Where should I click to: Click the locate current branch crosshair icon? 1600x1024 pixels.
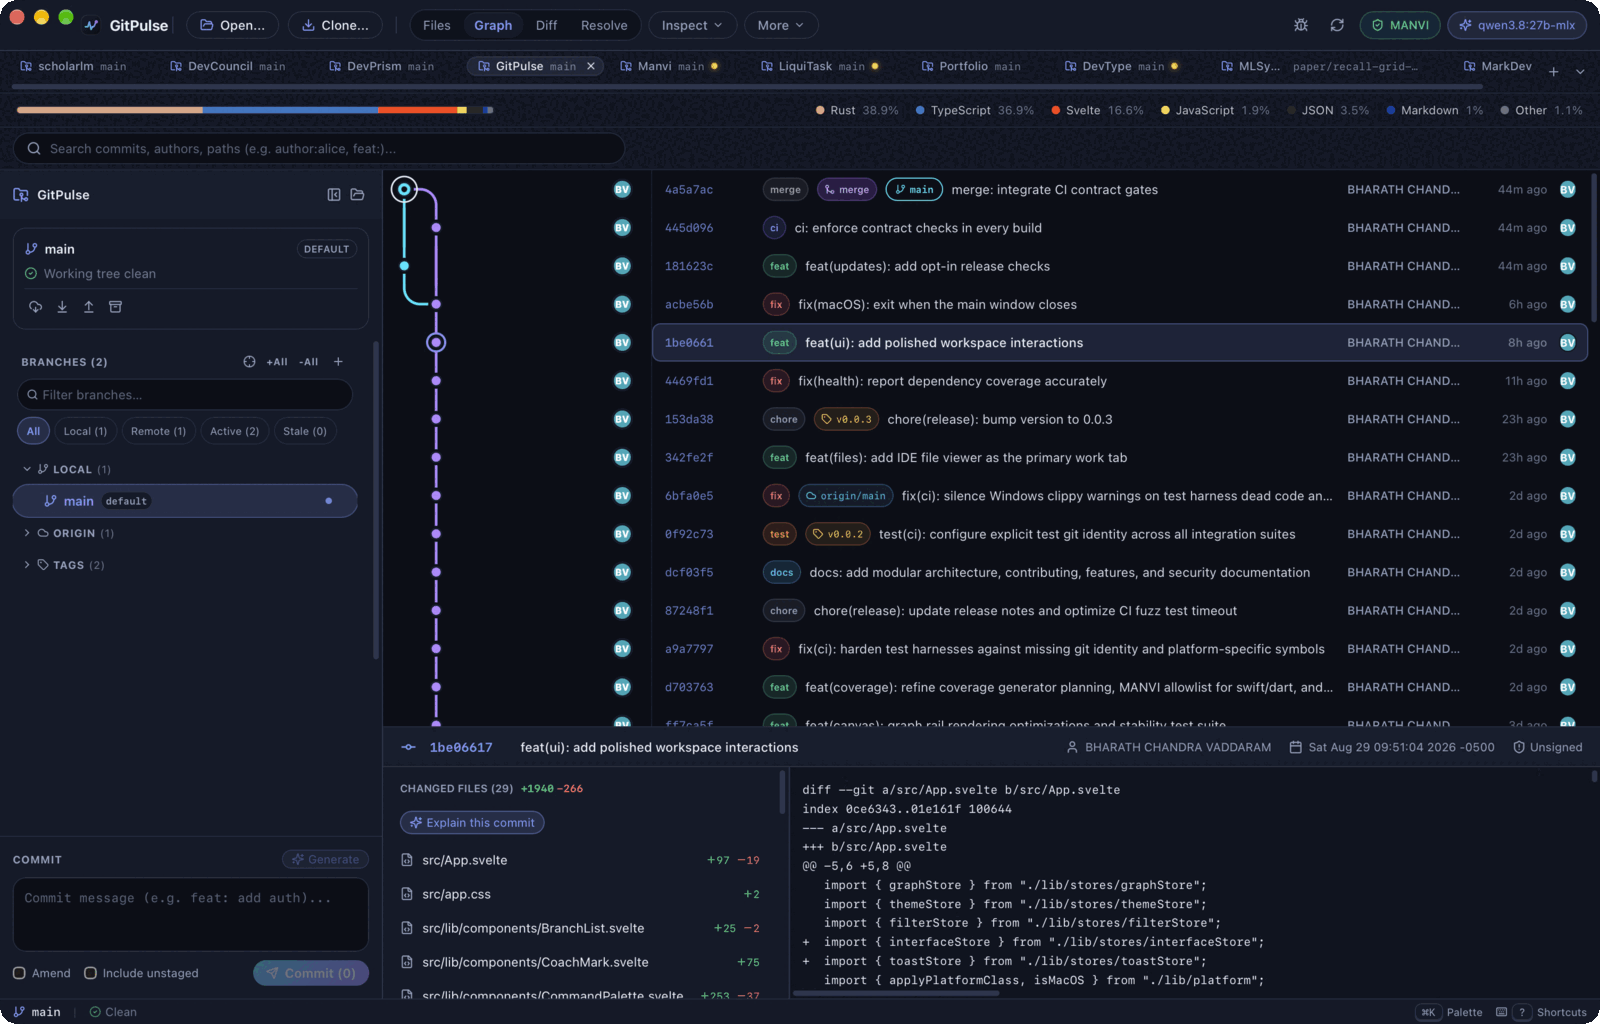tap(249, 362)
